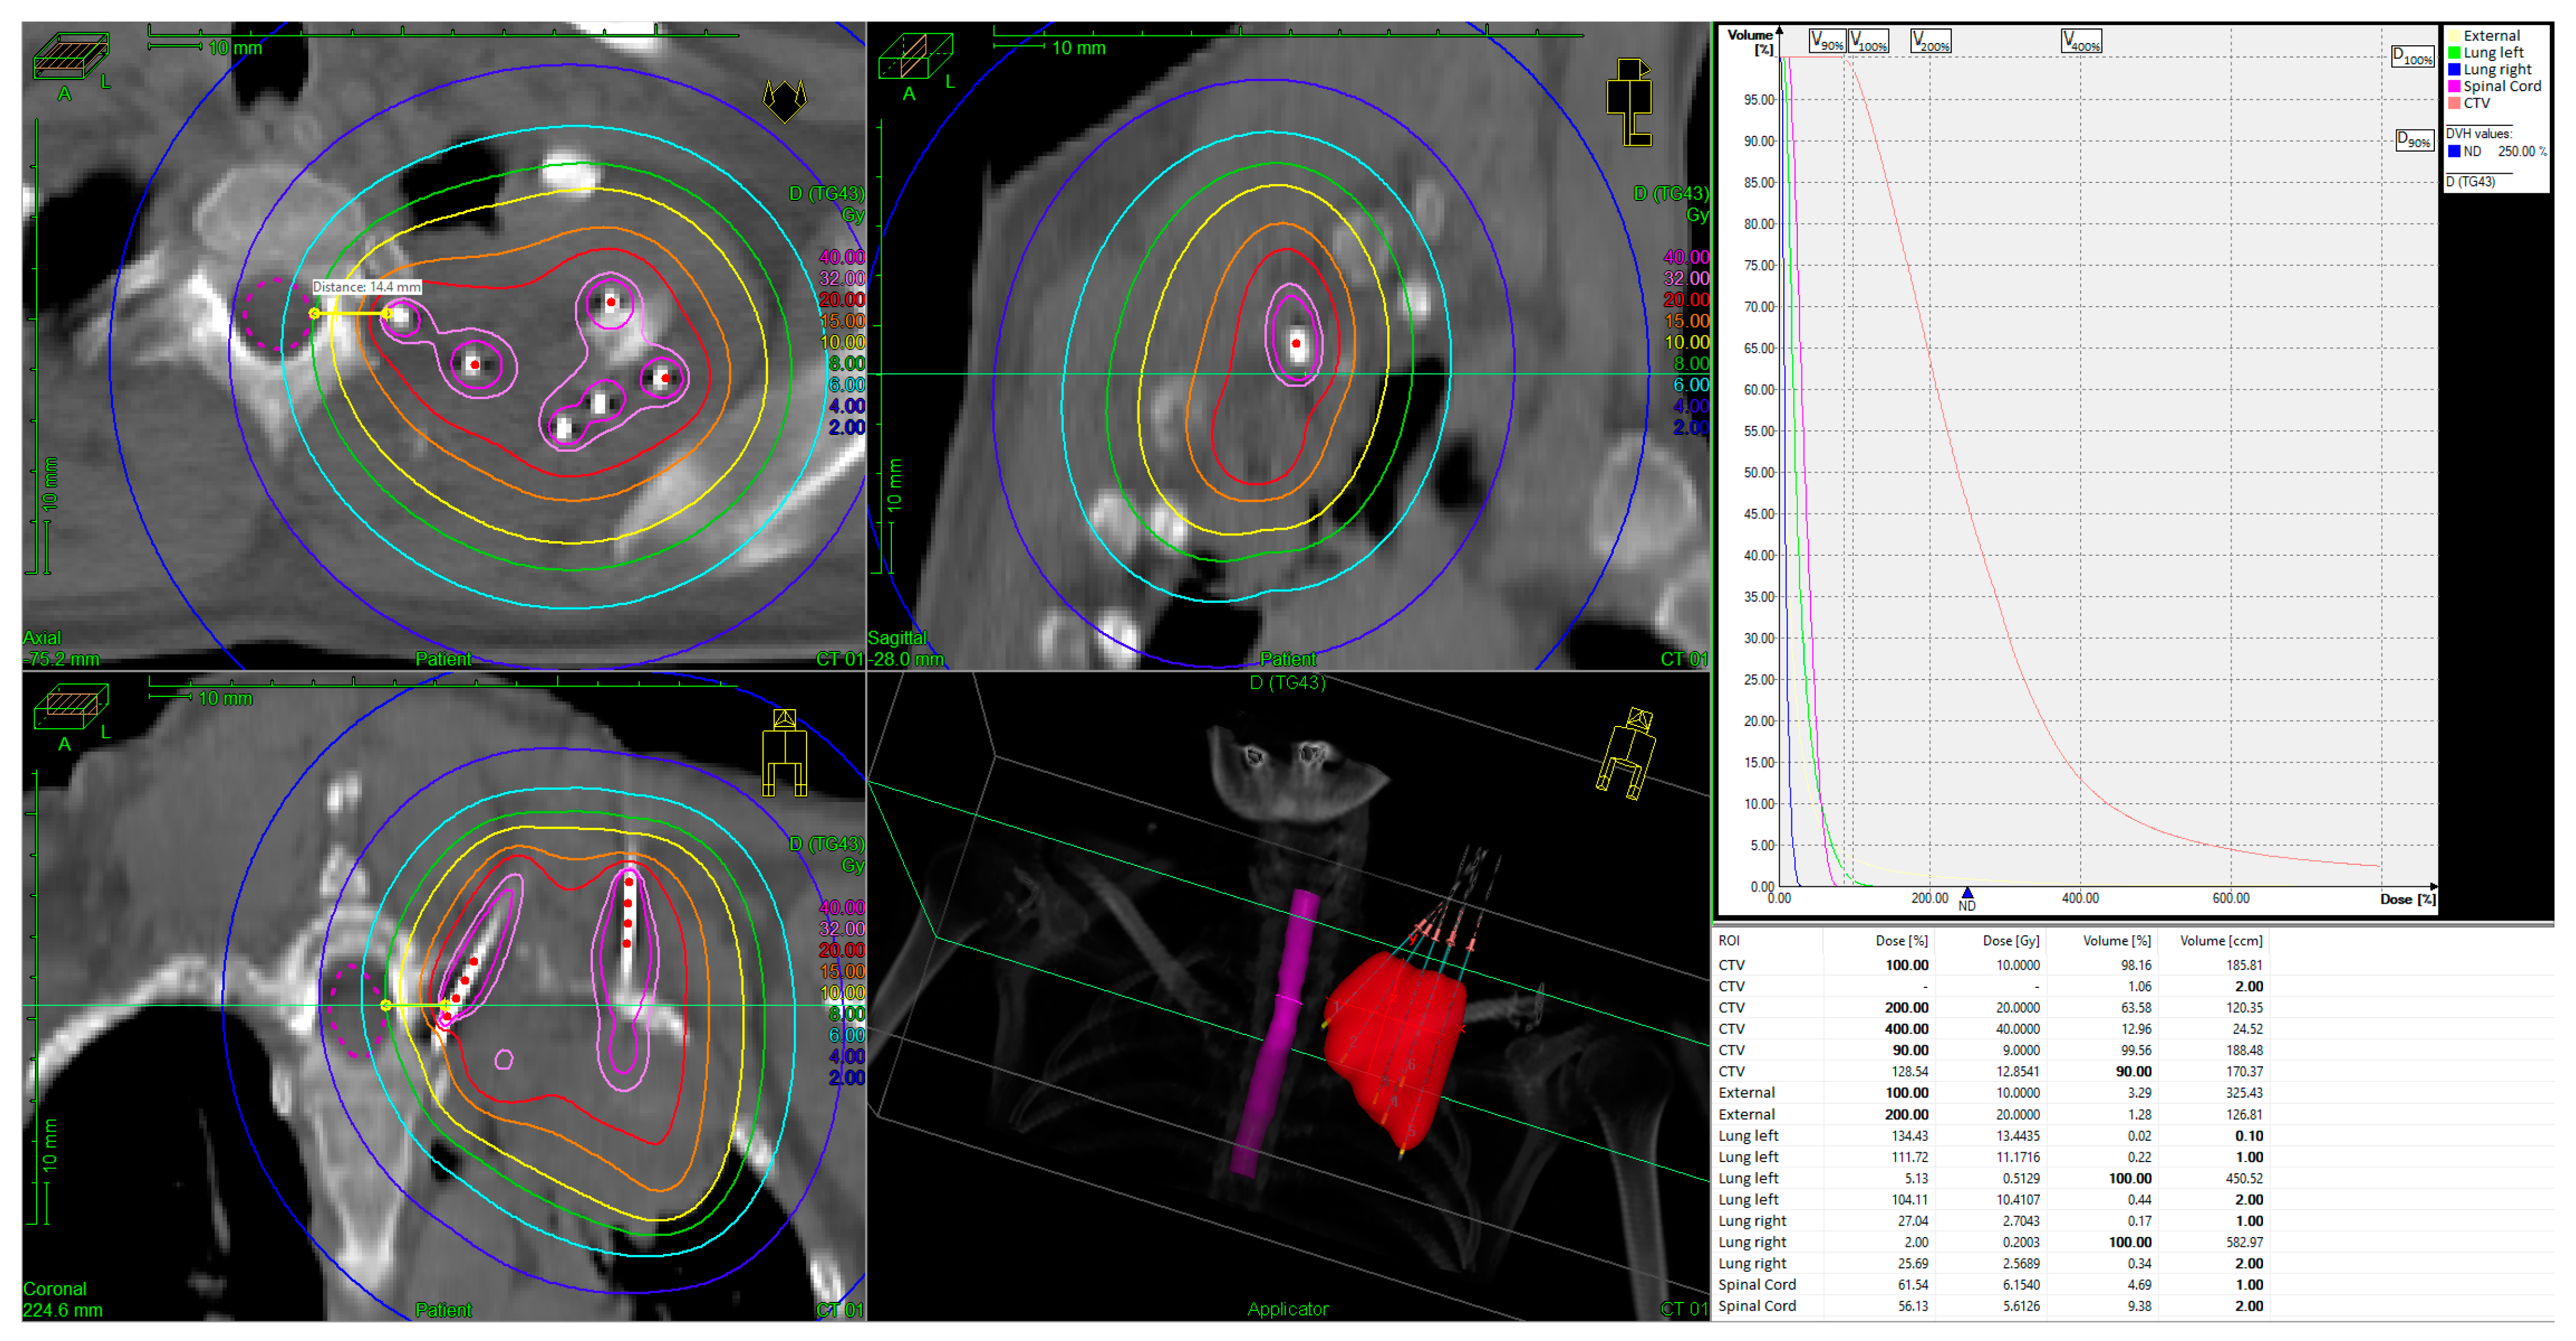Click the blue ND marker on dose axis
Screen dimensions: 2576x1341
click(1967, 894)
